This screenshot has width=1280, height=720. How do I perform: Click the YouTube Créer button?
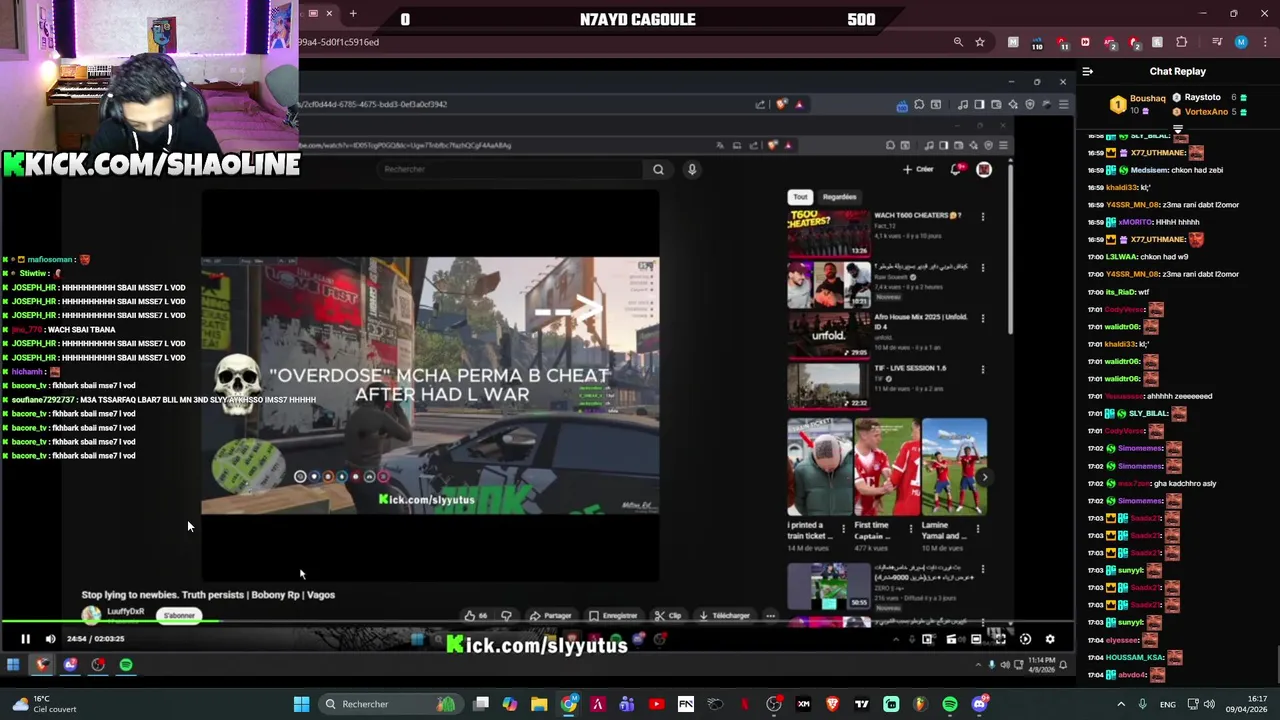[918, 169]
